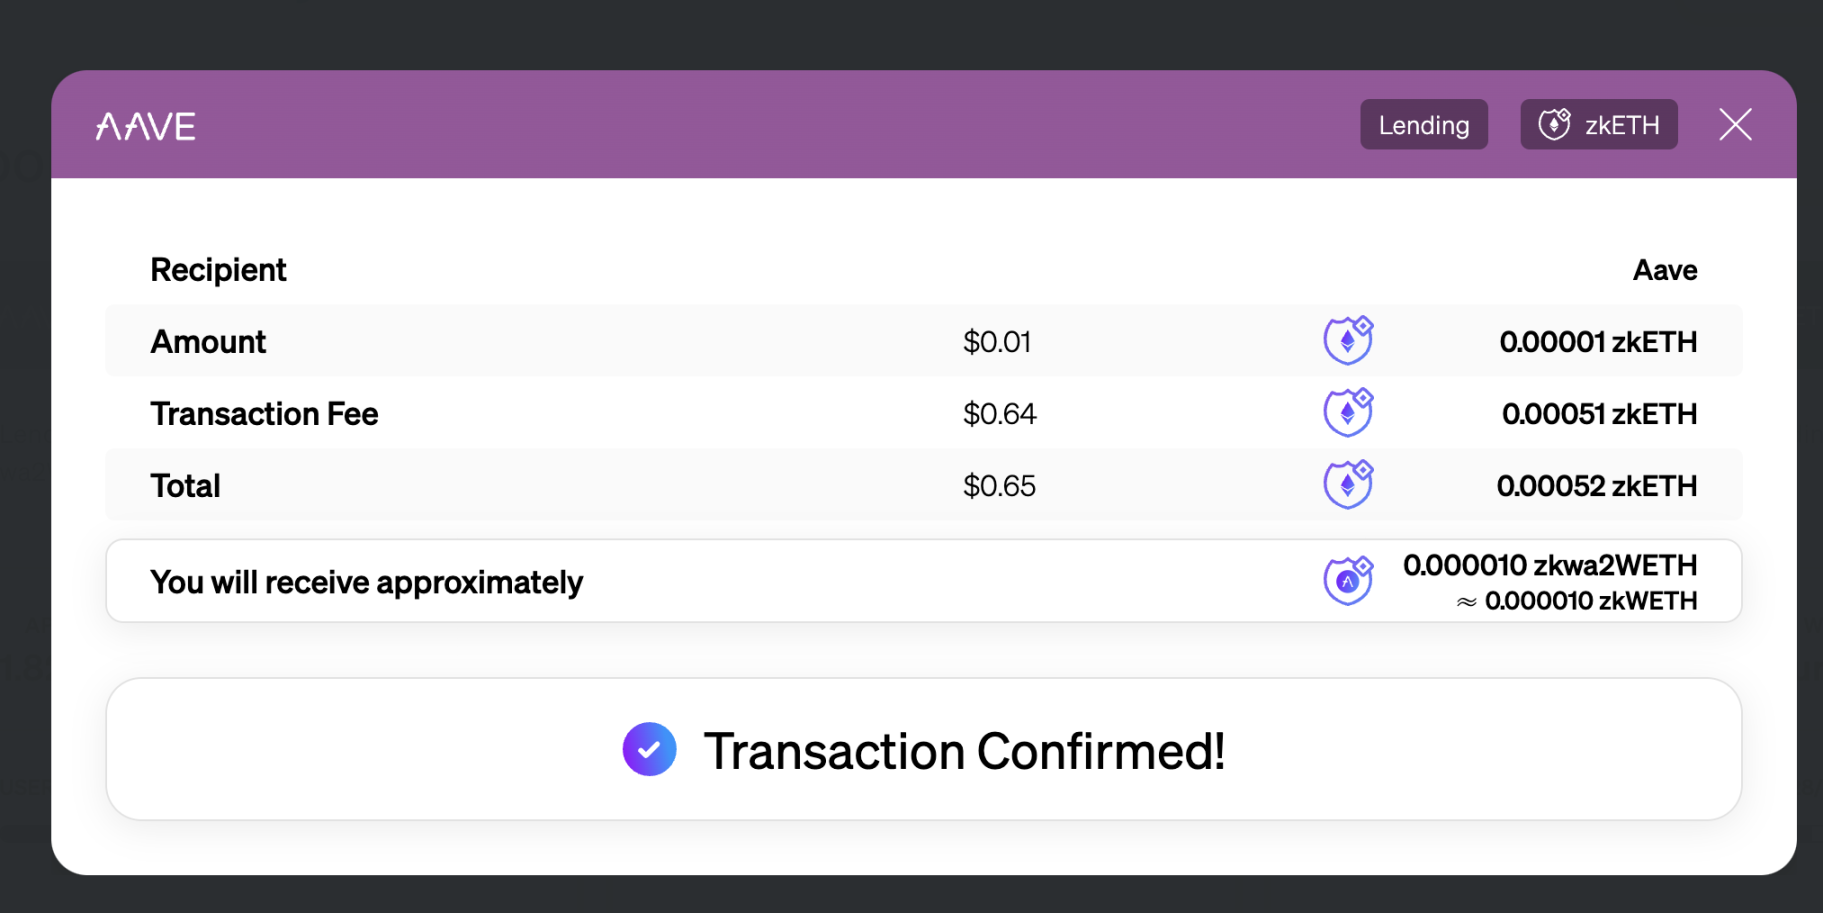Click the zkETH shield icon in header
Image resolution: width=1823 pixels, height=913 pixels.
point(1554,124)
